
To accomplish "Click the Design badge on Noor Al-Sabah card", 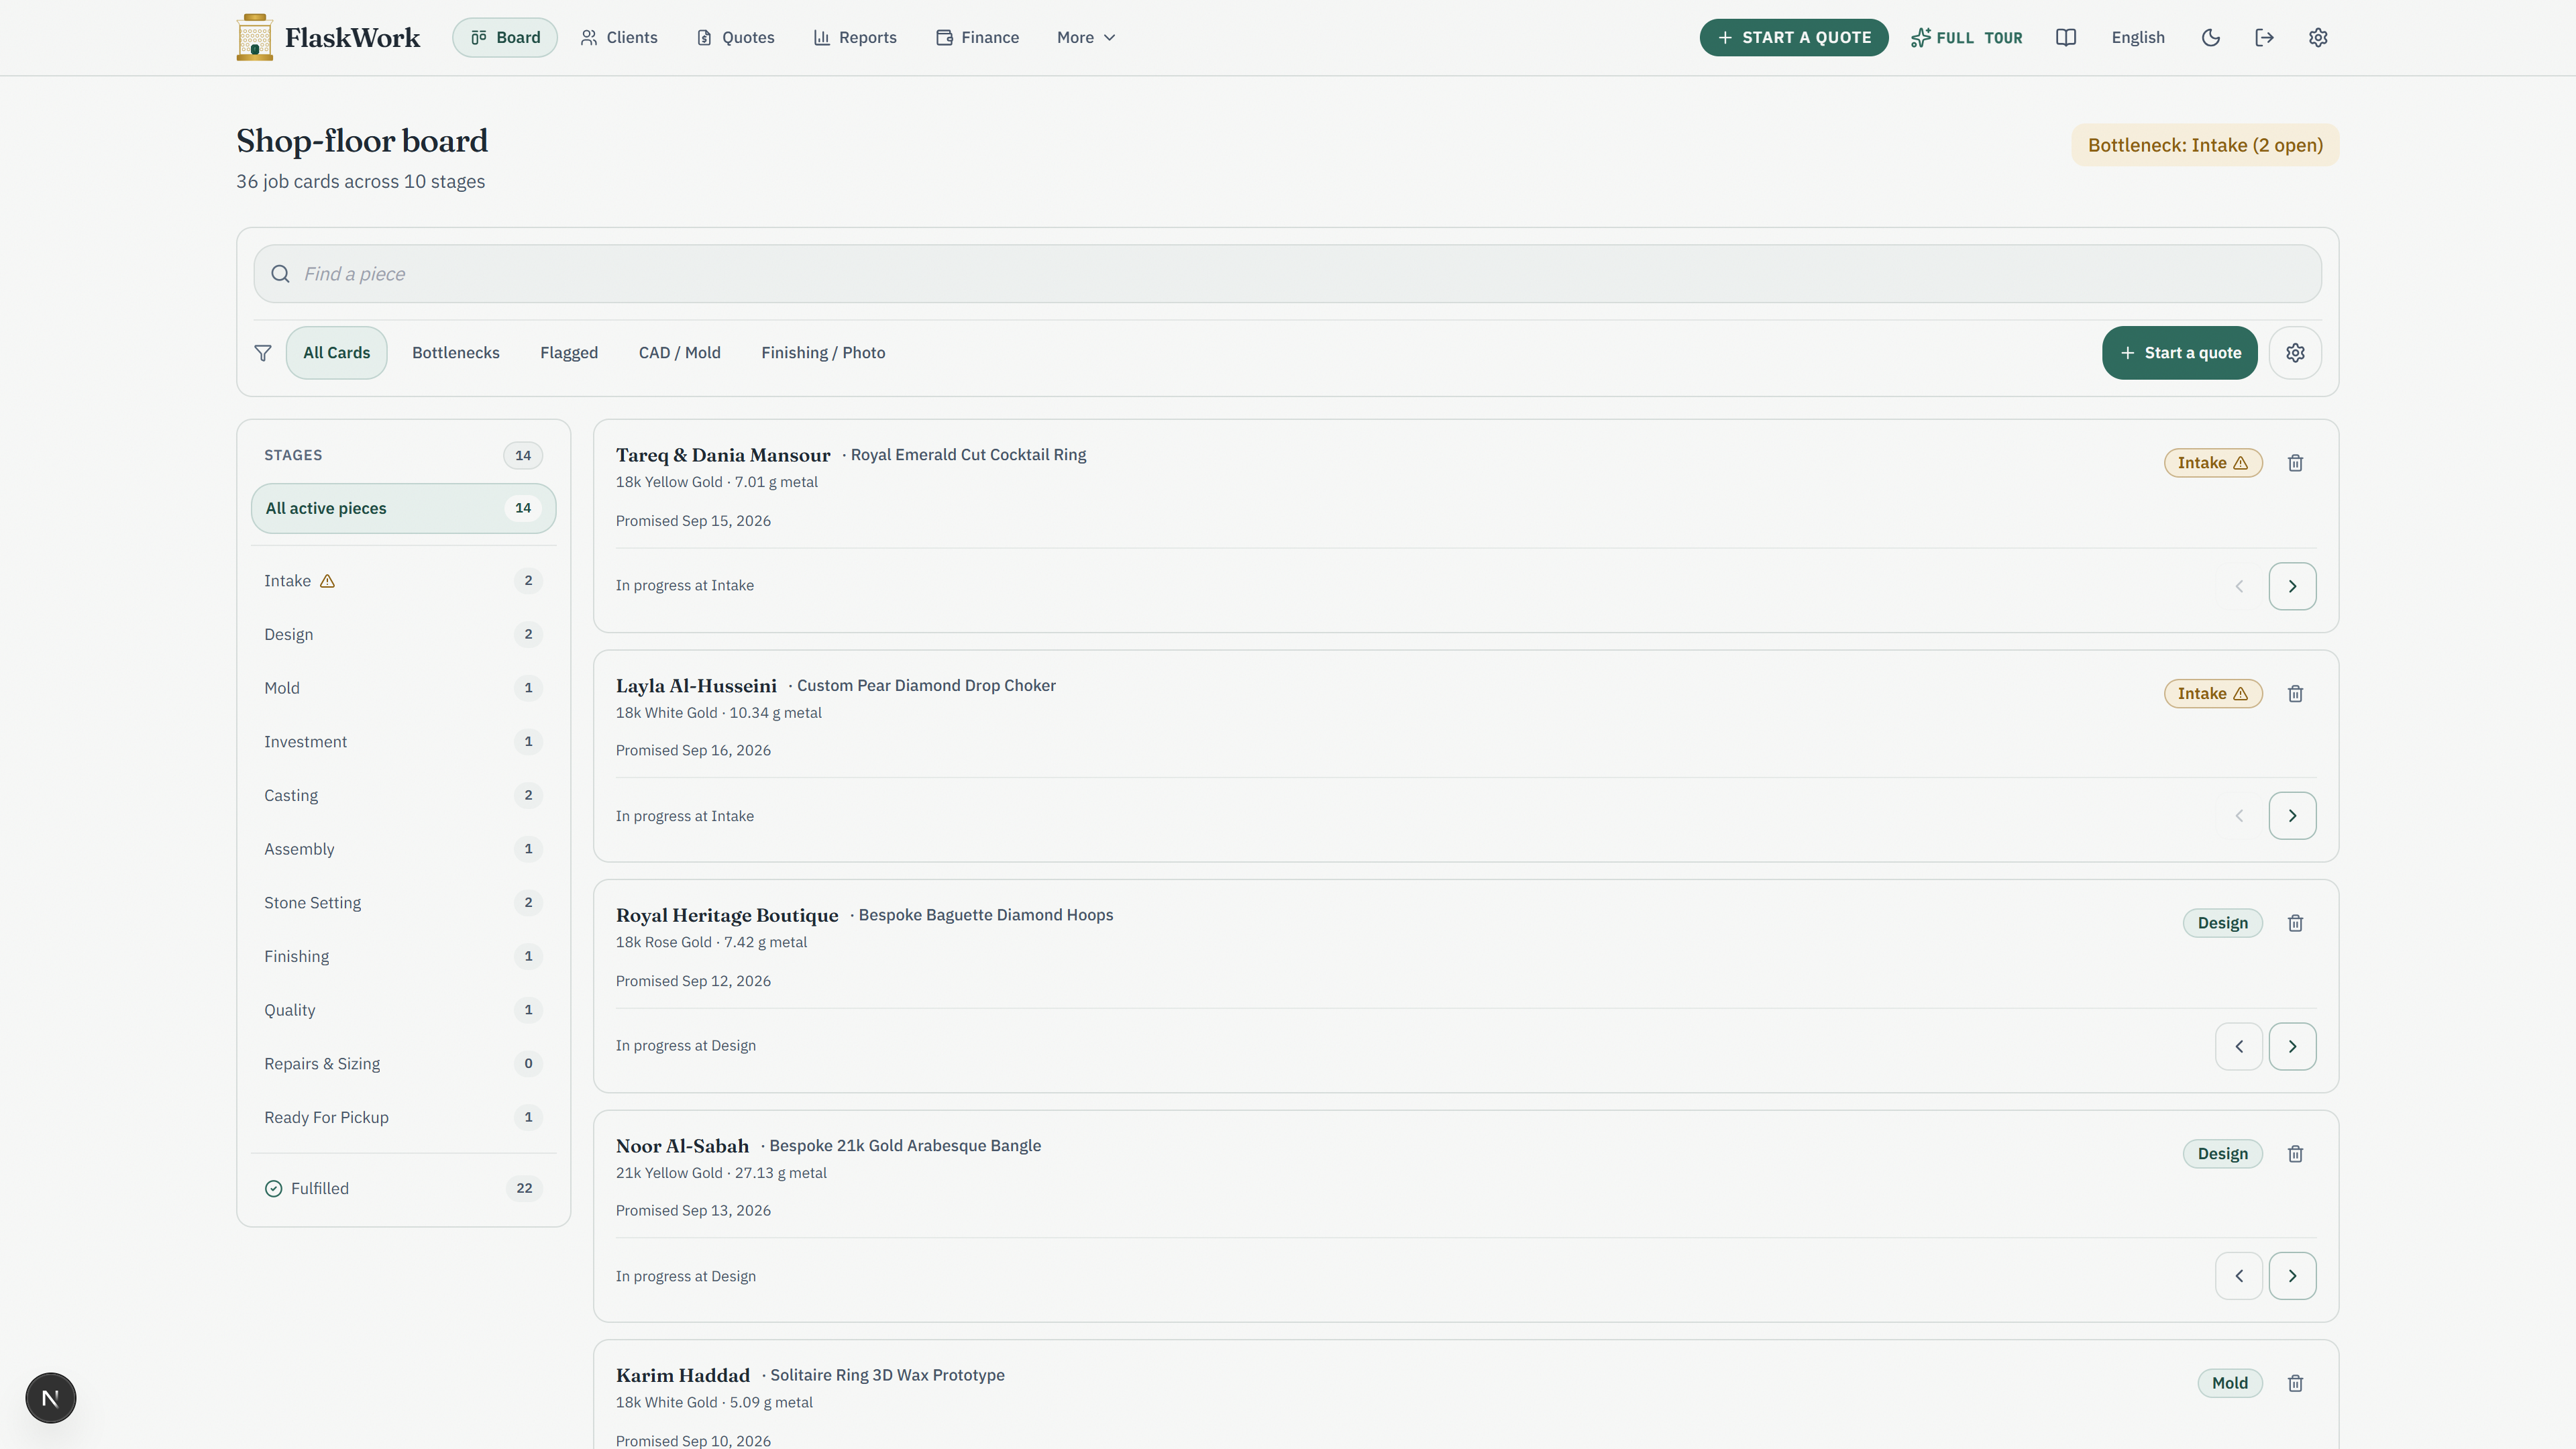I will click(x=2222, y=1154).
